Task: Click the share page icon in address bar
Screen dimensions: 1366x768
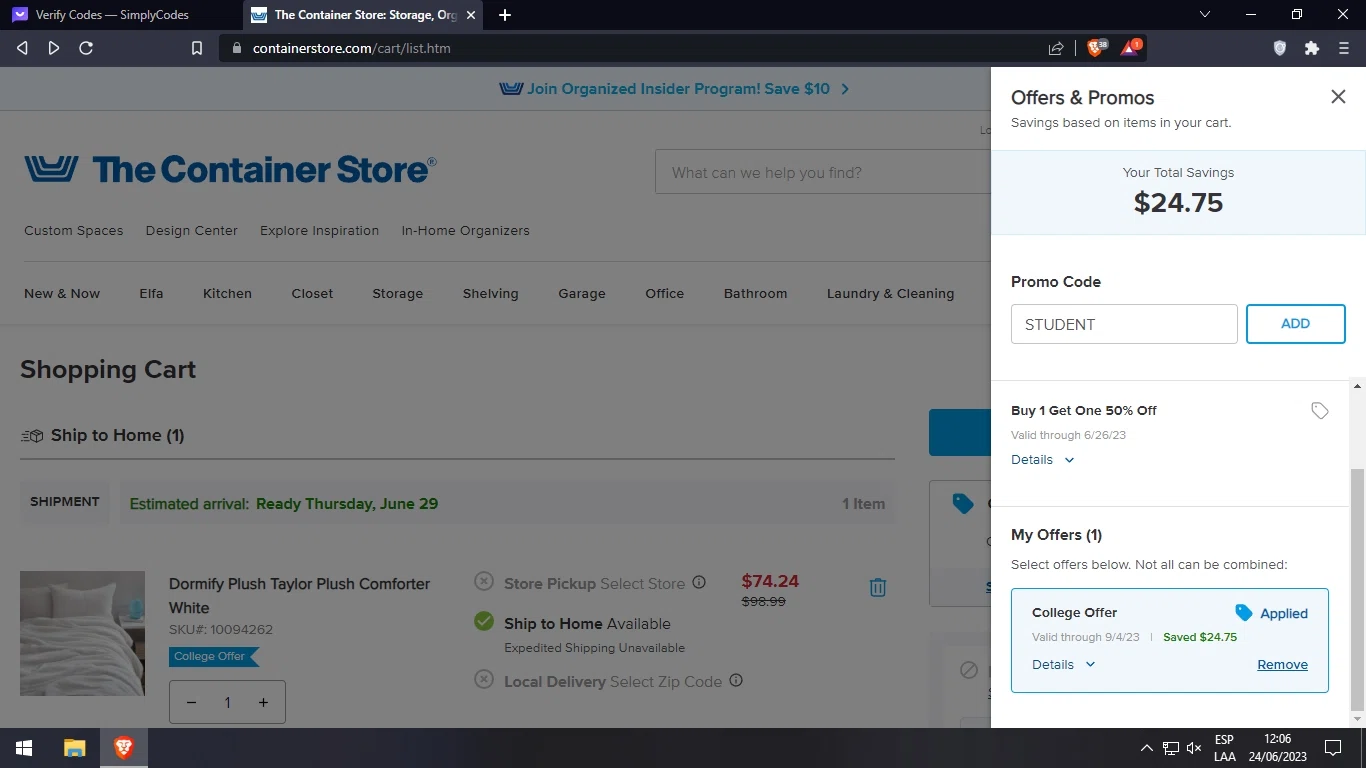Action: [x=1056, y=48]
